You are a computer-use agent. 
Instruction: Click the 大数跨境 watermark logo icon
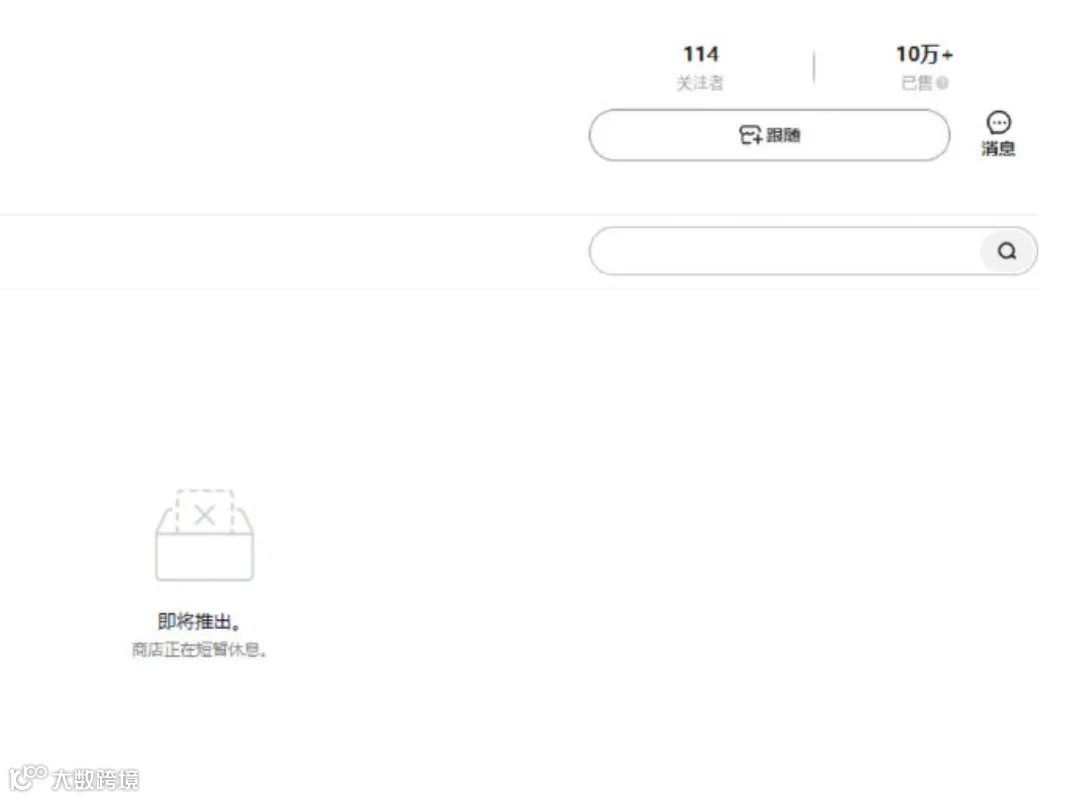tap(27, 778)
